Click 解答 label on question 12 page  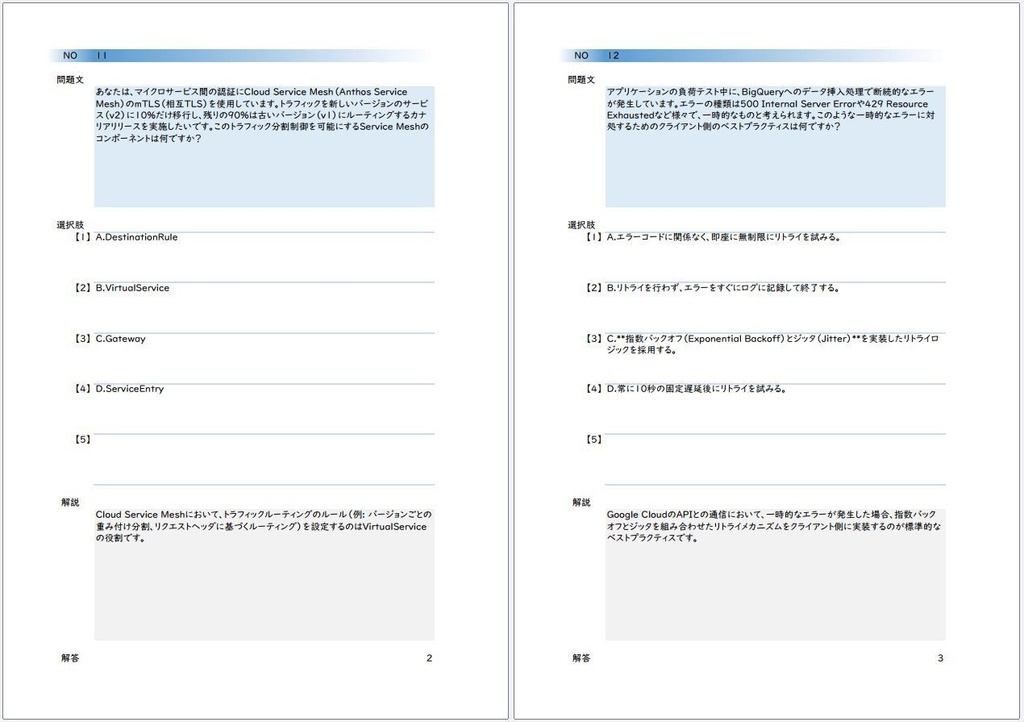pyautogui.click(x=581, y=658)
